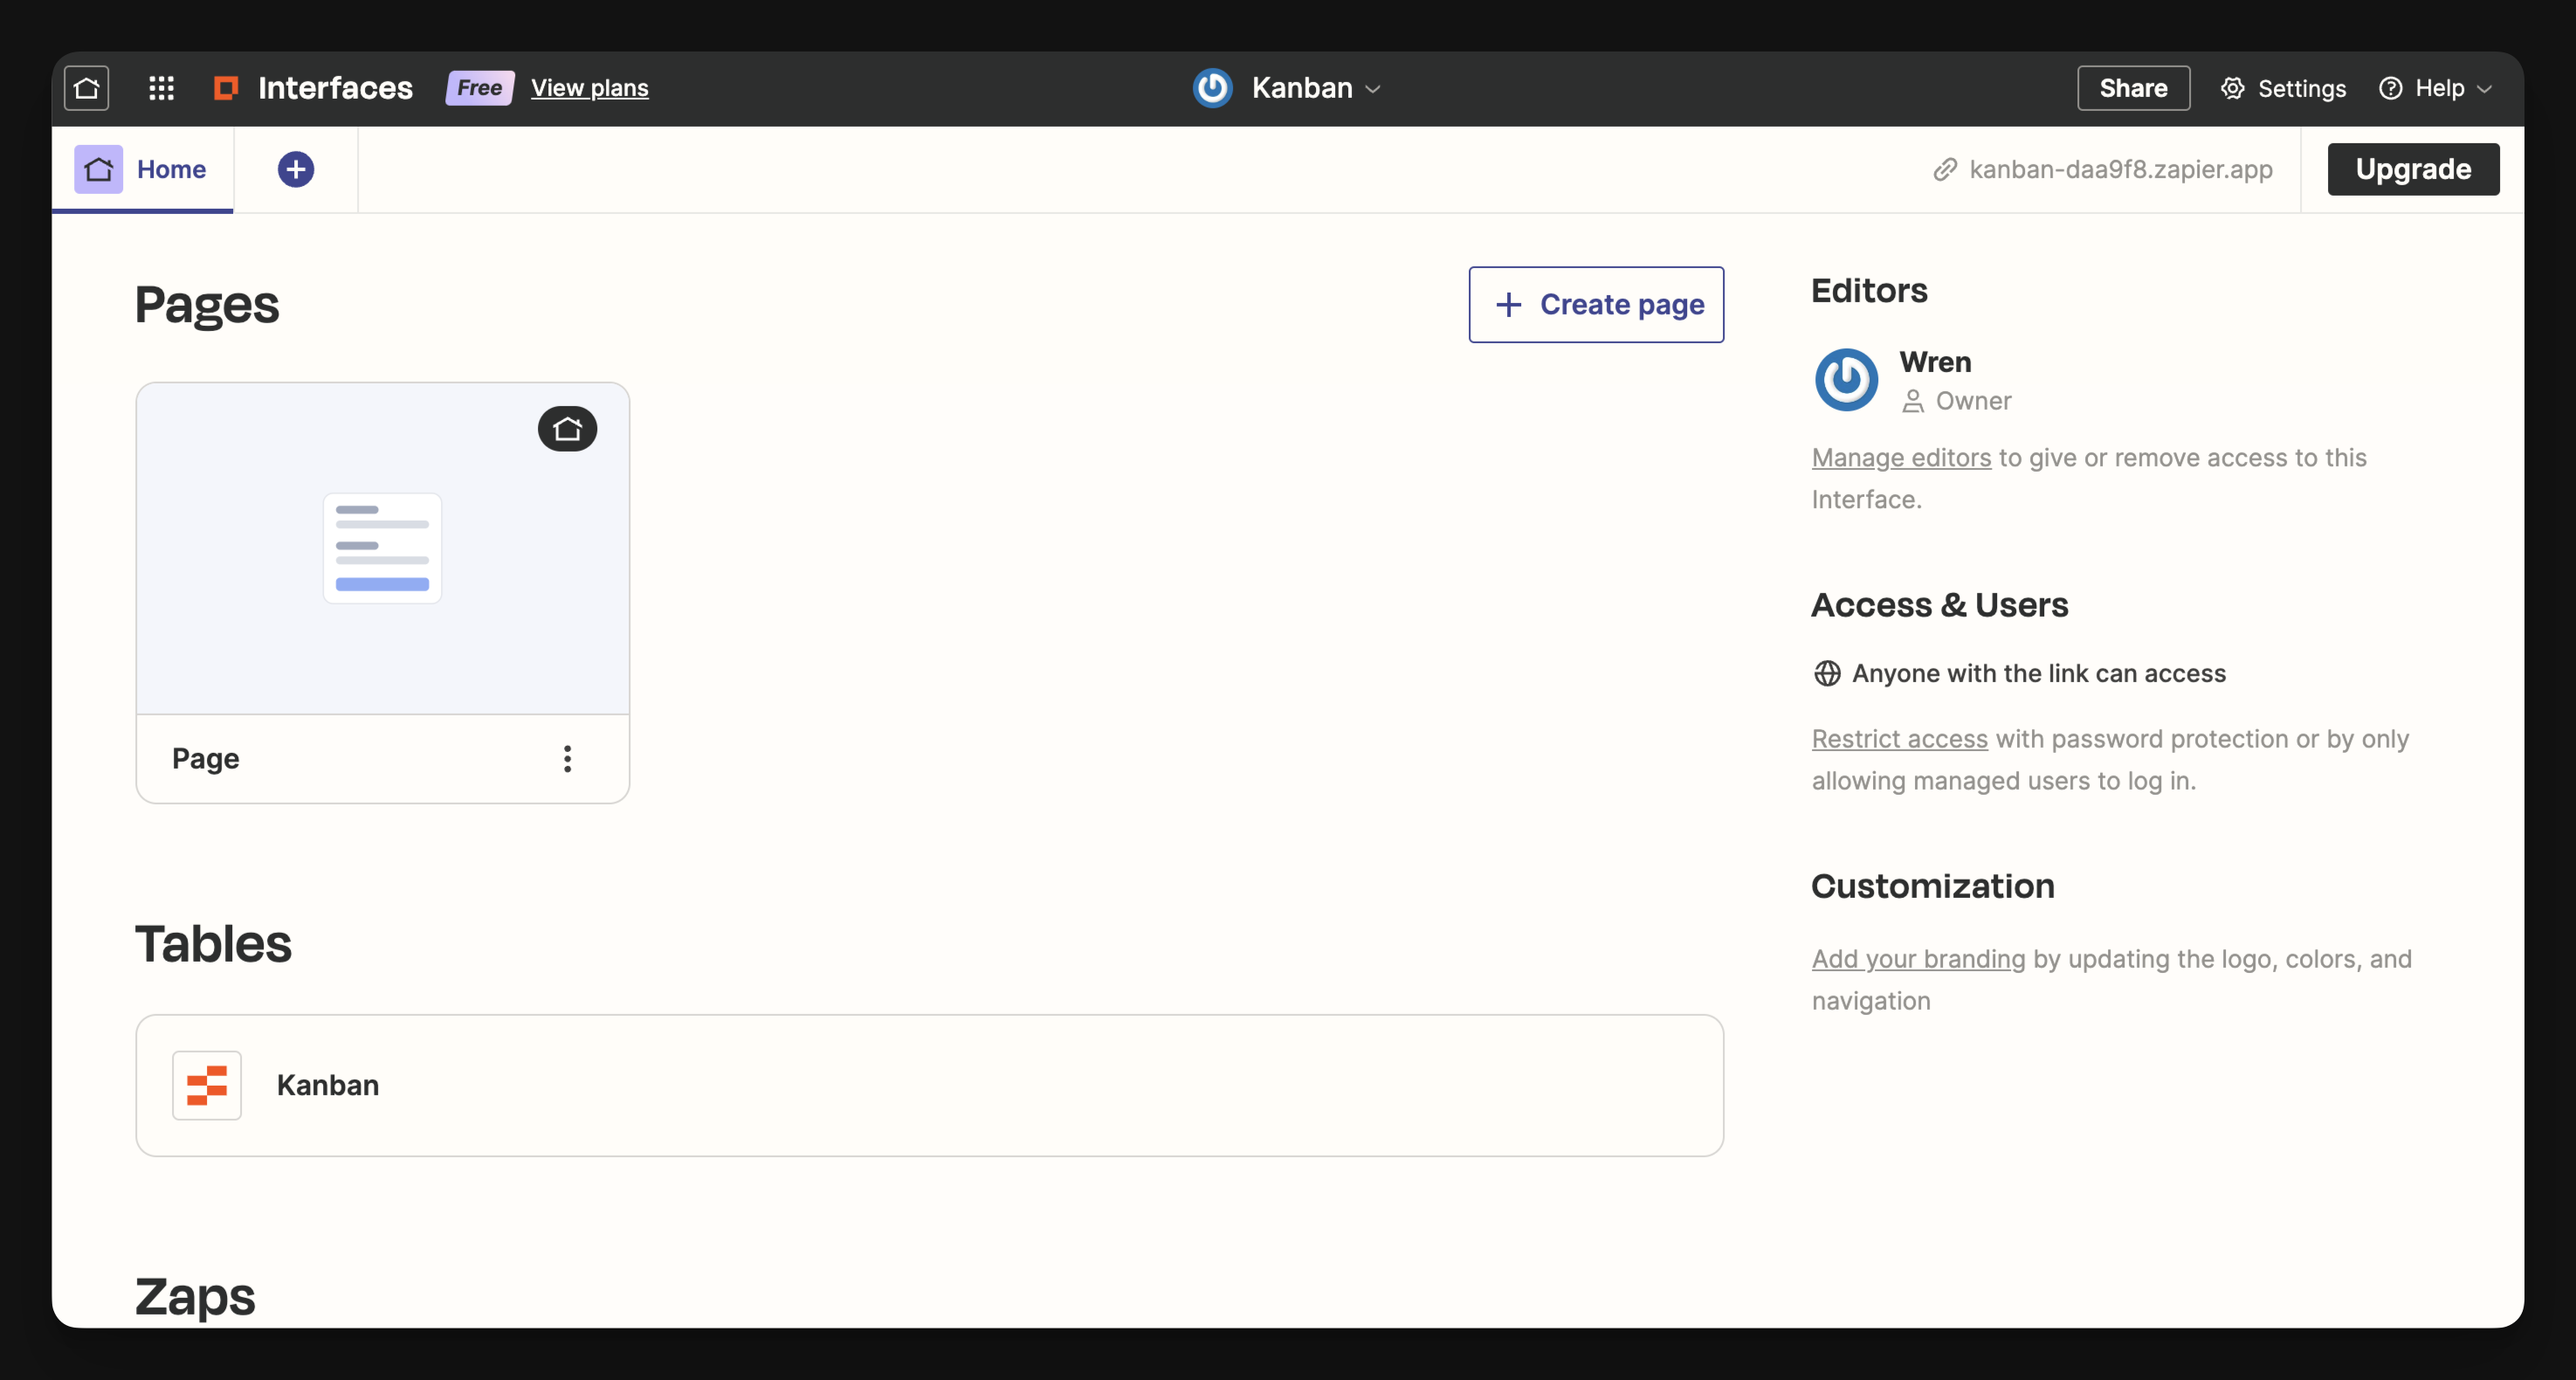The image size is (2576, 1380).
Task: Open the Kanban table row
Action: tap(929, 1085)
